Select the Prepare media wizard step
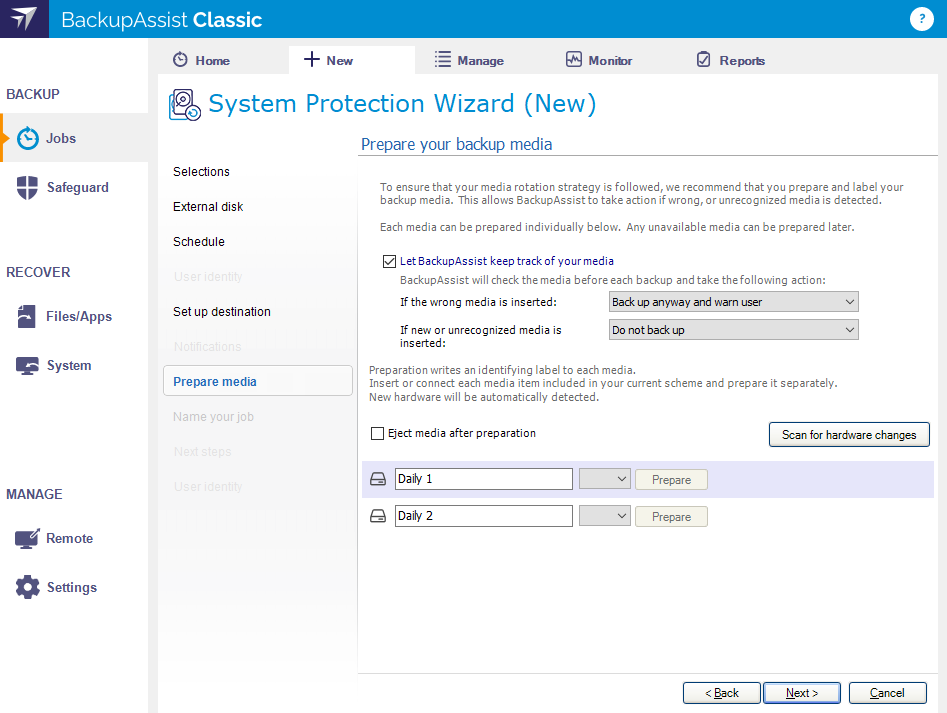Viewport: 947px width, 713px height. [258, 380]
